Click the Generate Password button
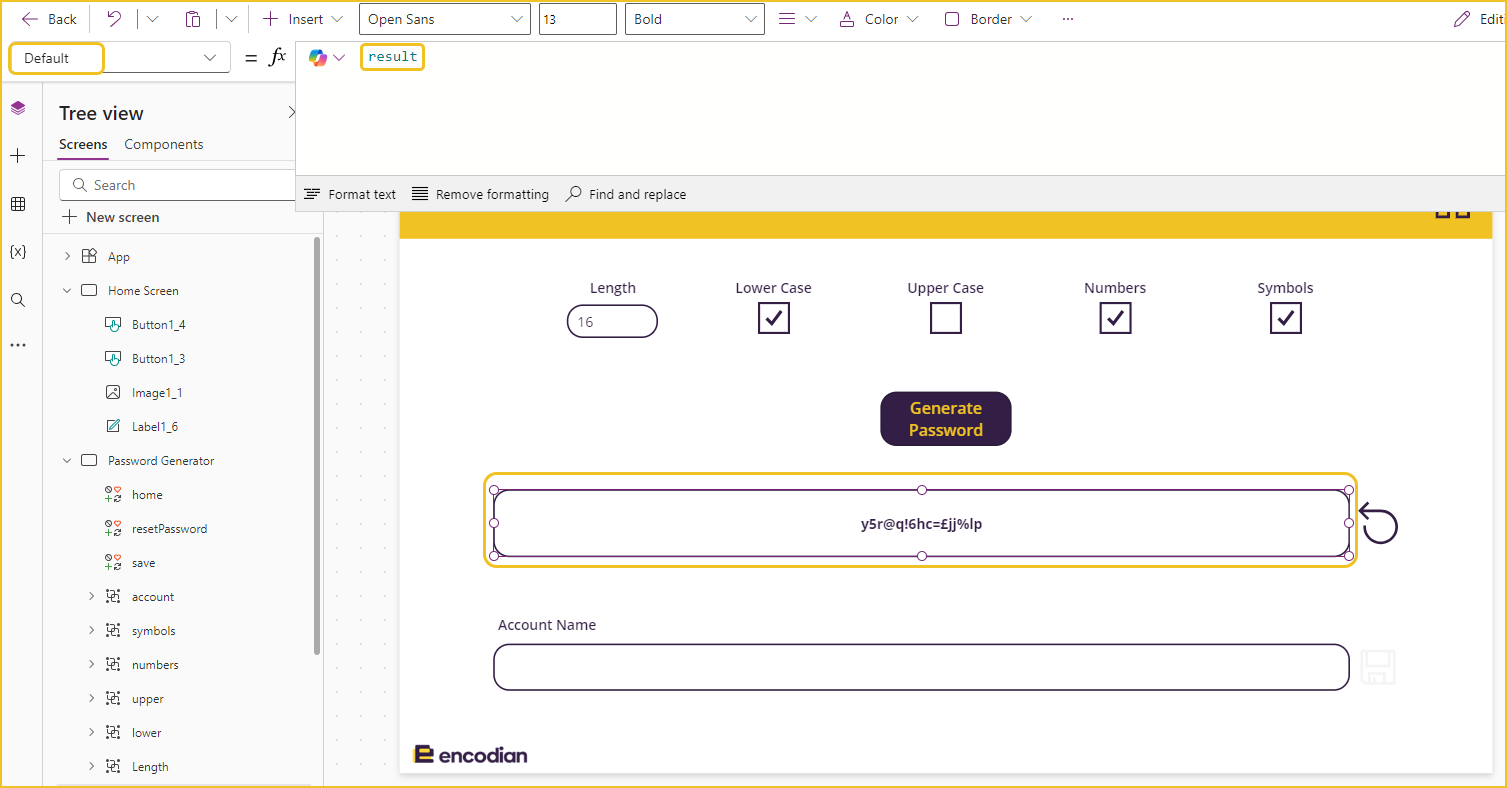1507x788 pixels. pos(946,419)
